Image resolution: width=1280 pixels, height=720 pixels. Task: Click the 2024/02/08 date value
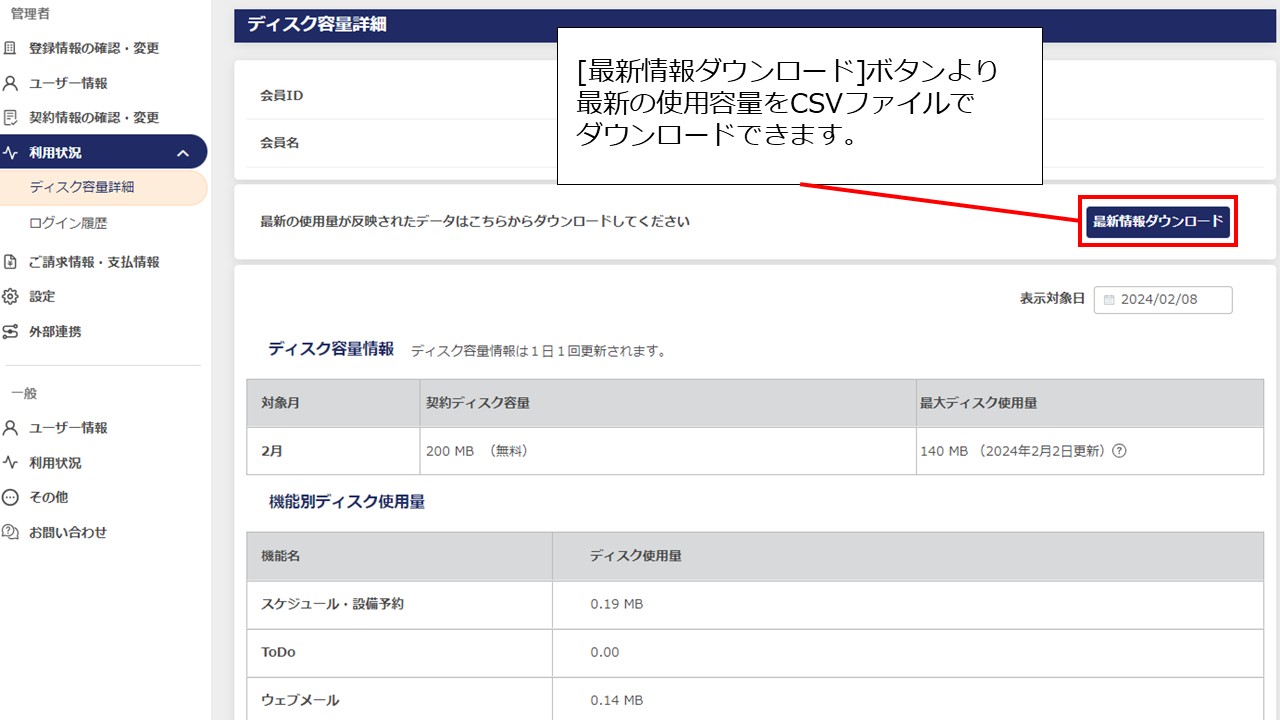point(1178,299)
